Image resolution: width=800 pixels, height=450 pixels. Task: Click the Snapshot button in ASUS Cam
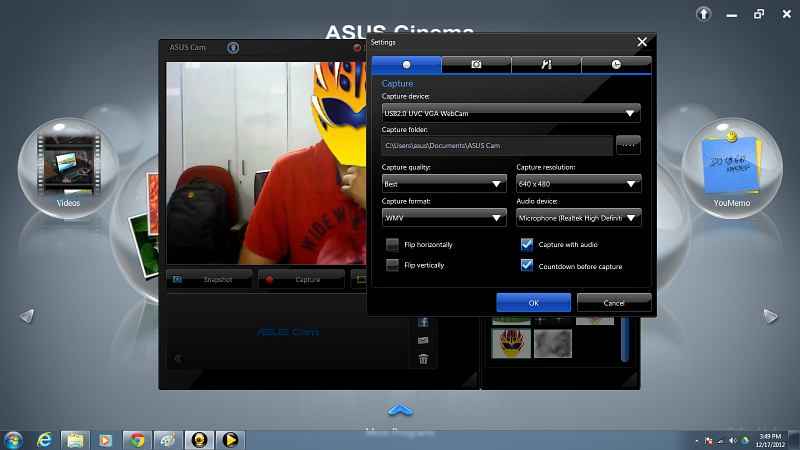point(209,280)
